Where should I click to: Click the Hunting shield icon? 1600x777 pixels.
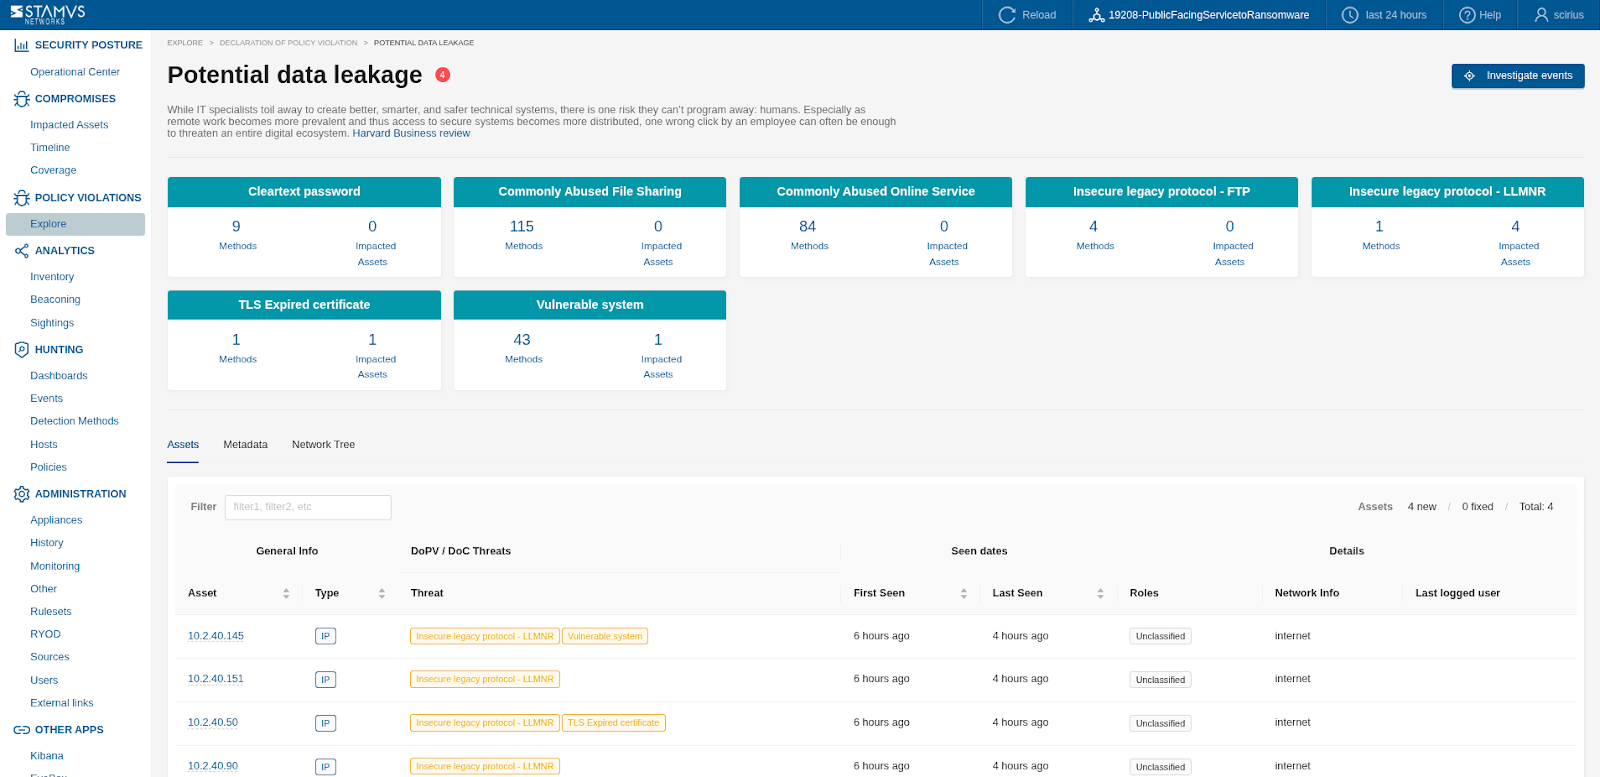click(21, 350)
